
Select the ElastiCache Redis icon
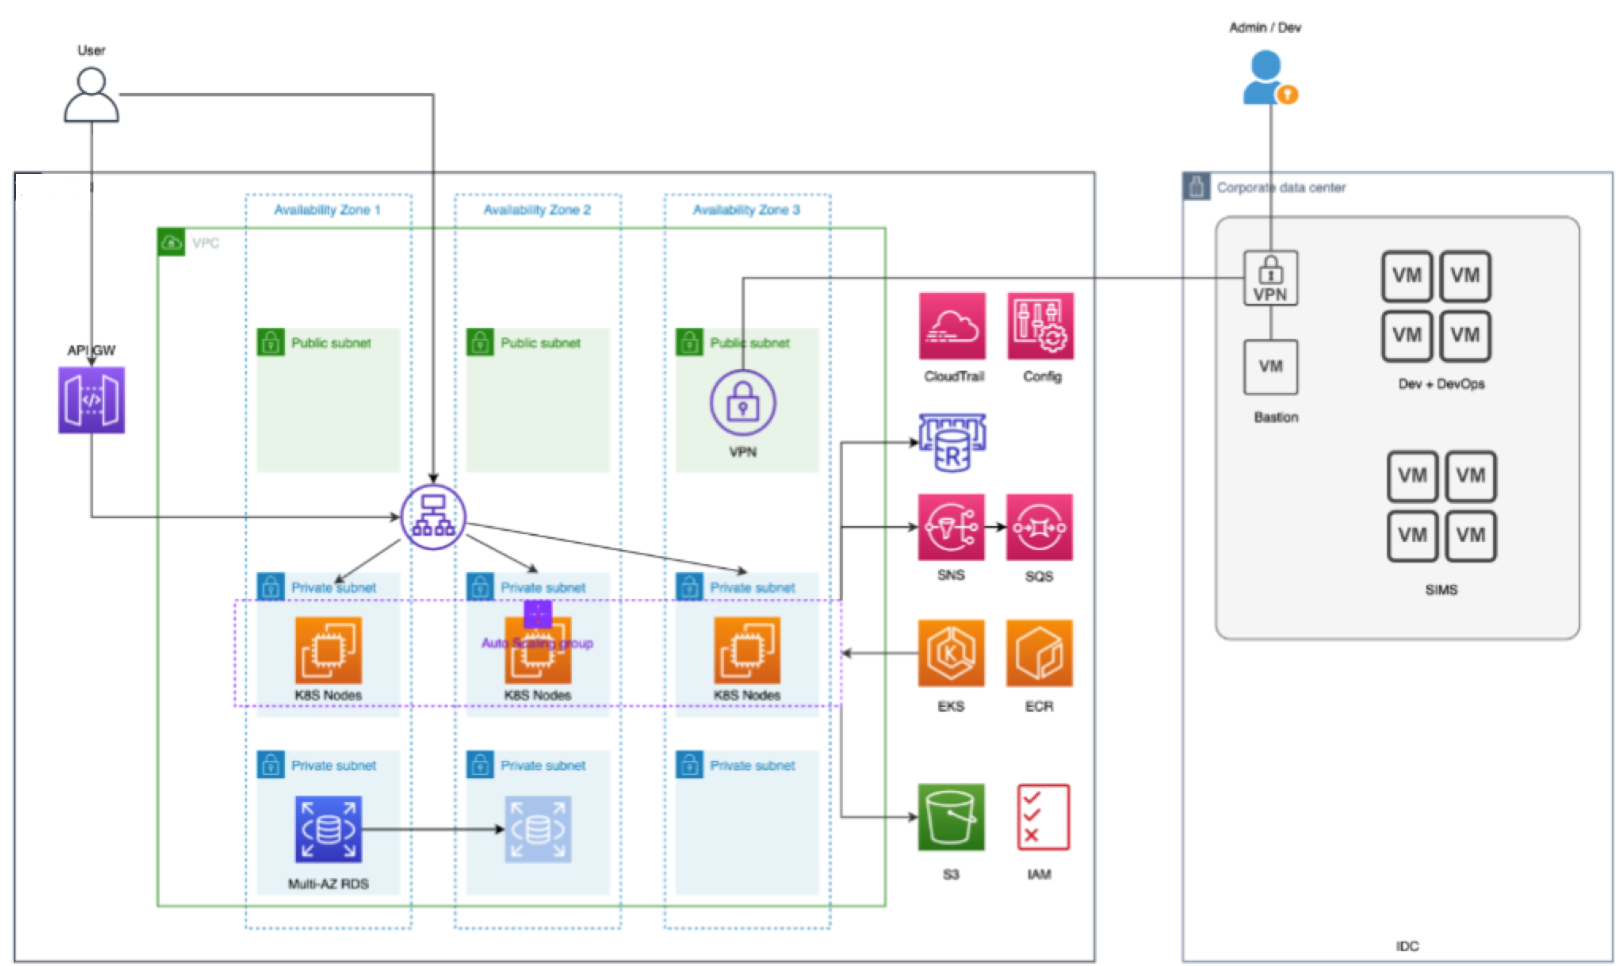[952, 442]
